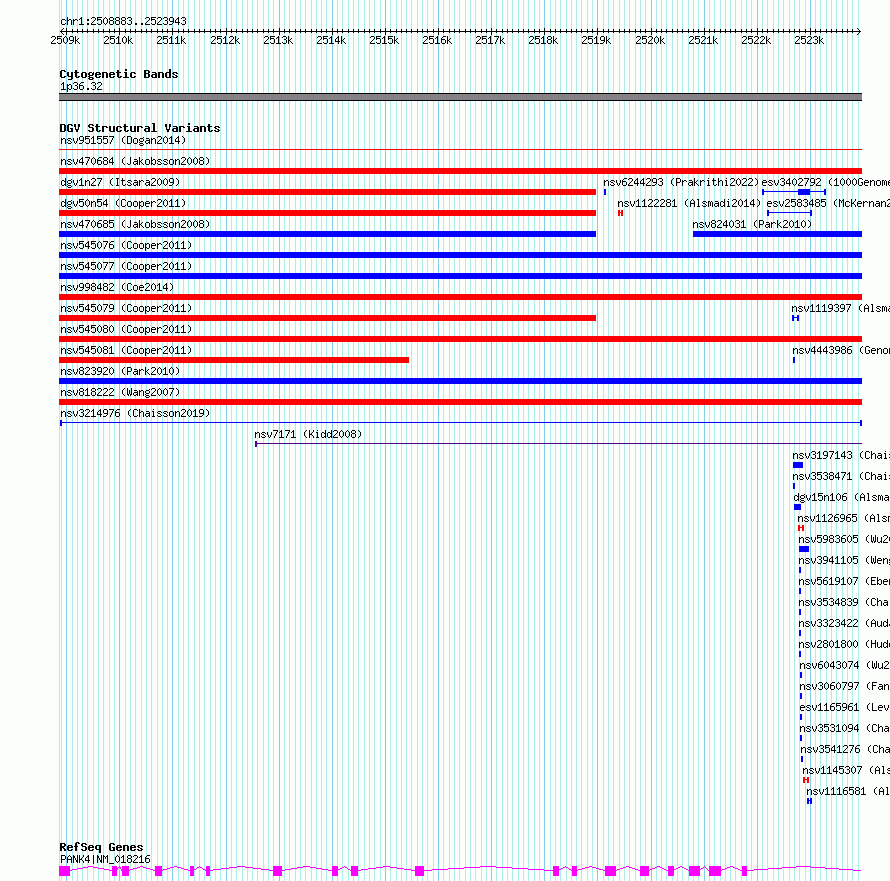This screenshot has height=881, width=890.
Task: Click the esv2583485 (McKernan) variant label
Action: 828,203
